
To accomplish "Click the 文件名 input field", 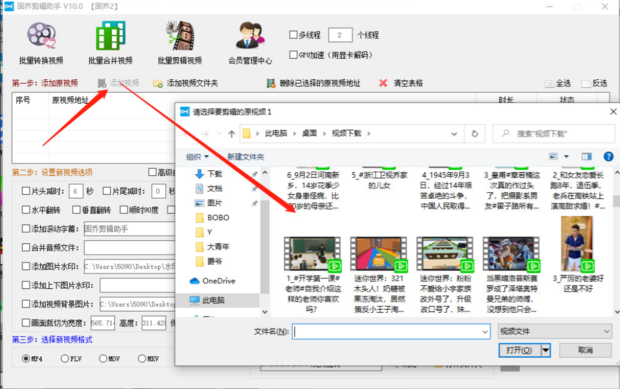I will 391,332.
